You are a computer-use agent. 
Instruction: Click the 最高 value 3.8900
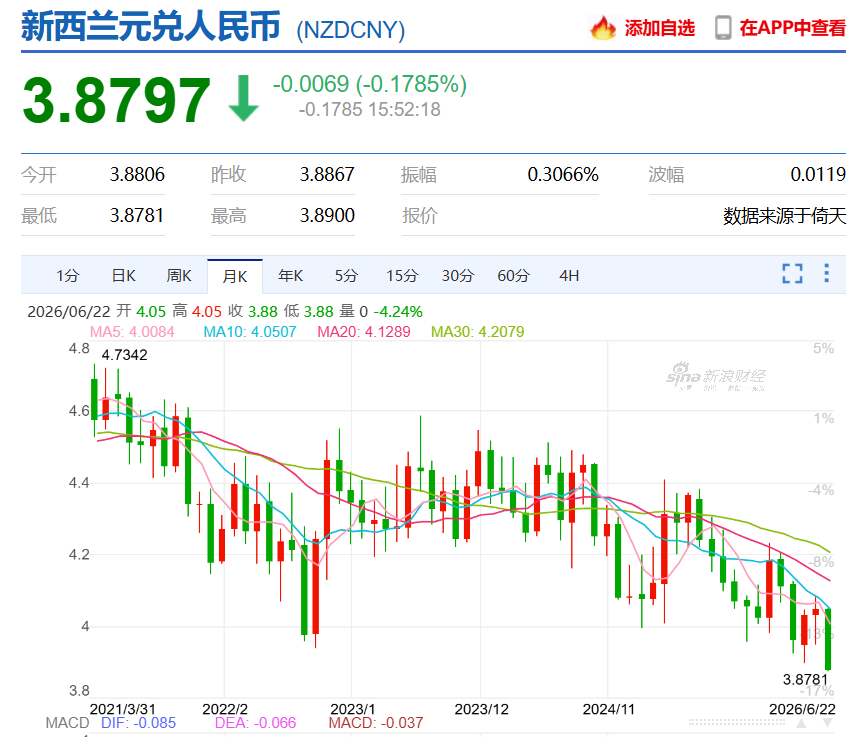327,215
